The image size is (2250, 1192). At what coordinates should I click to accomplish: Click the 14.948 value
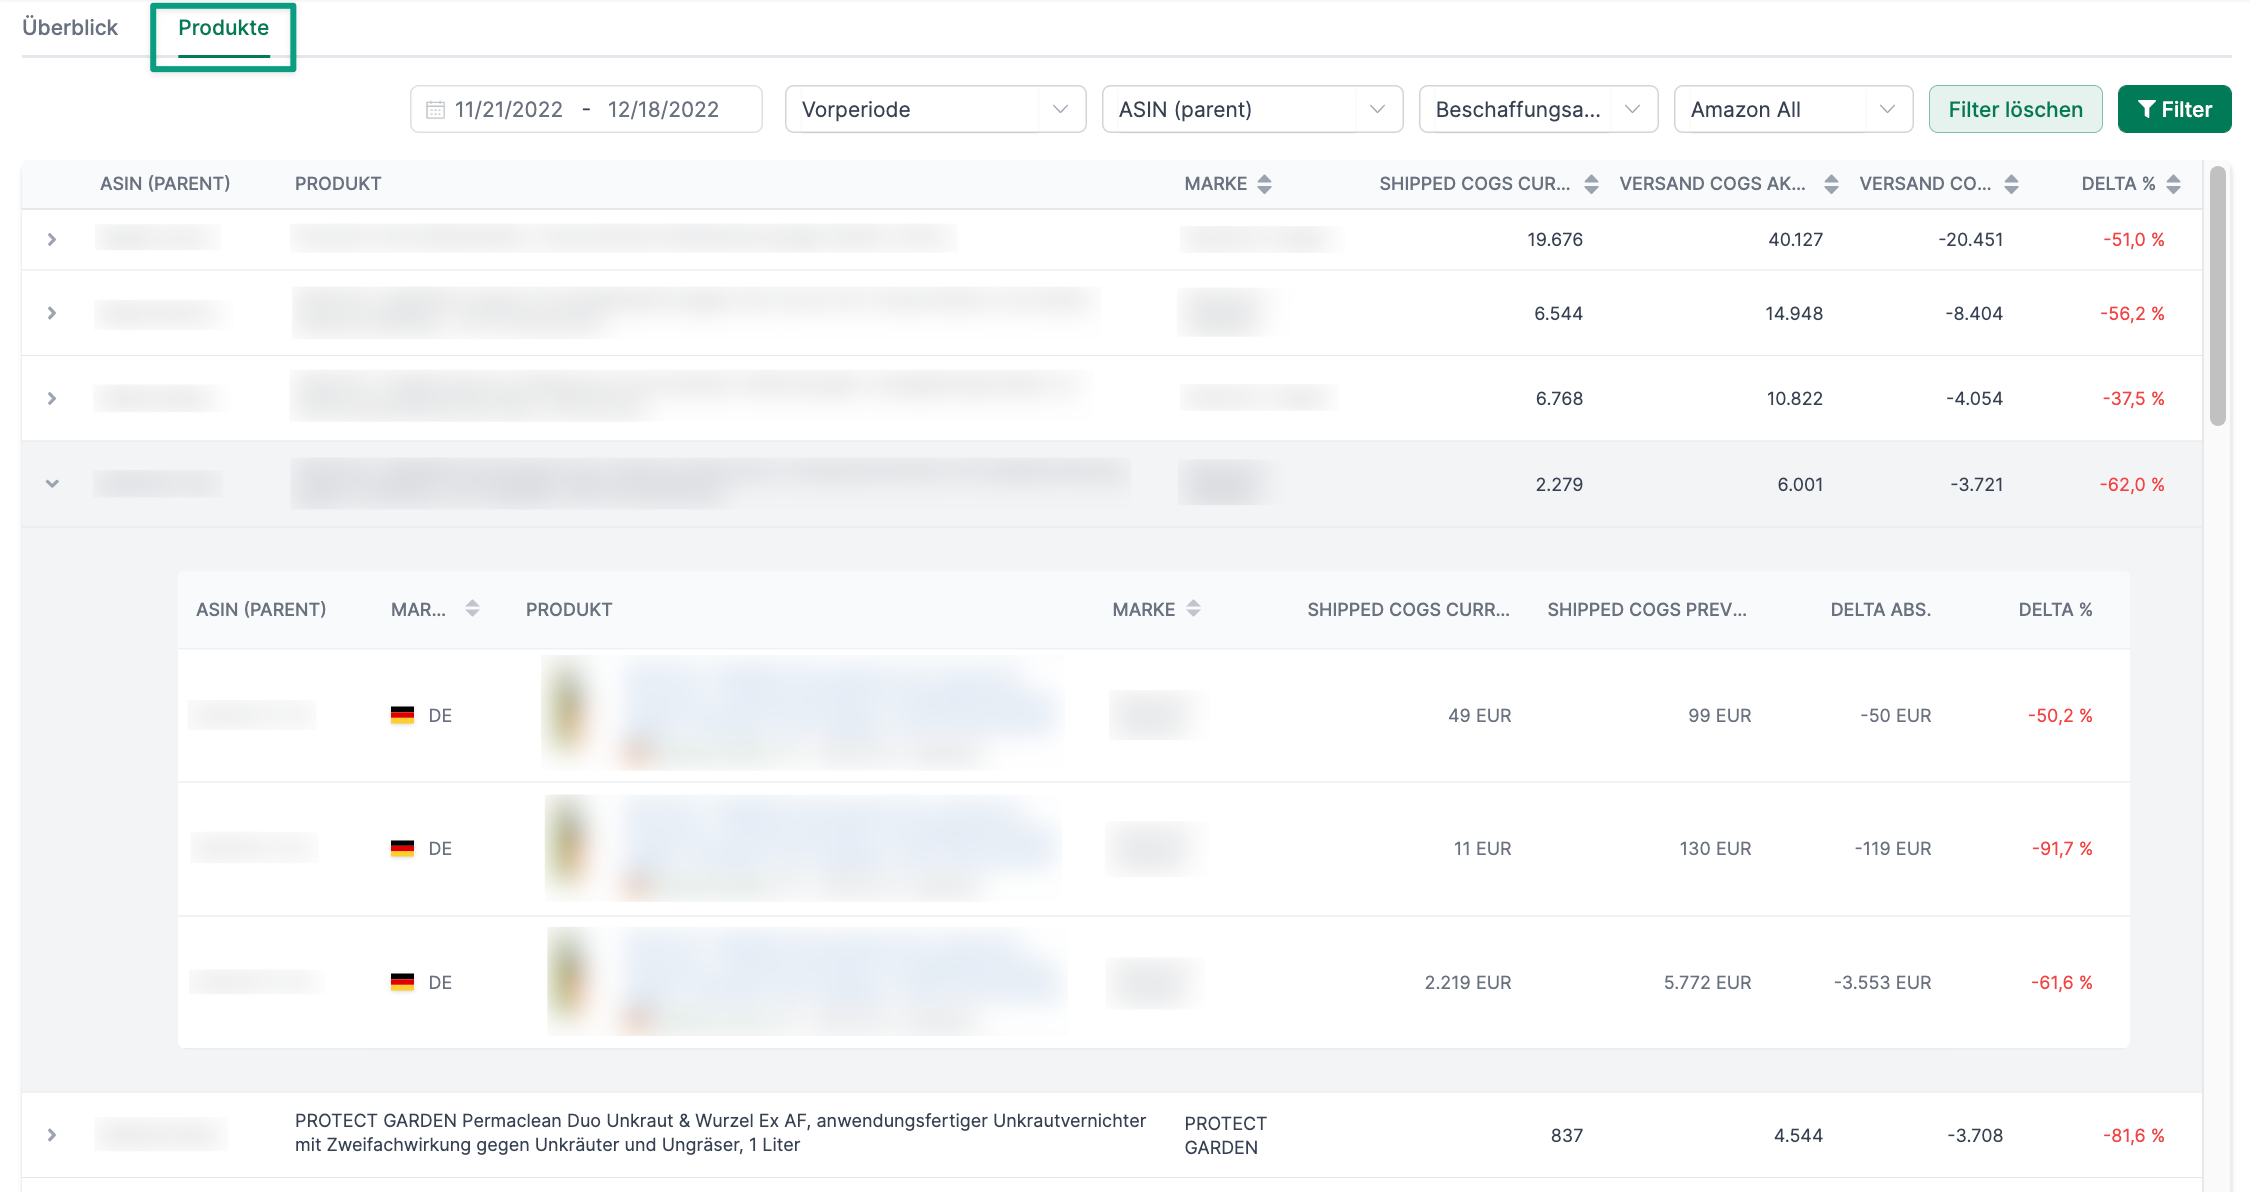[x=1794, y=314]
